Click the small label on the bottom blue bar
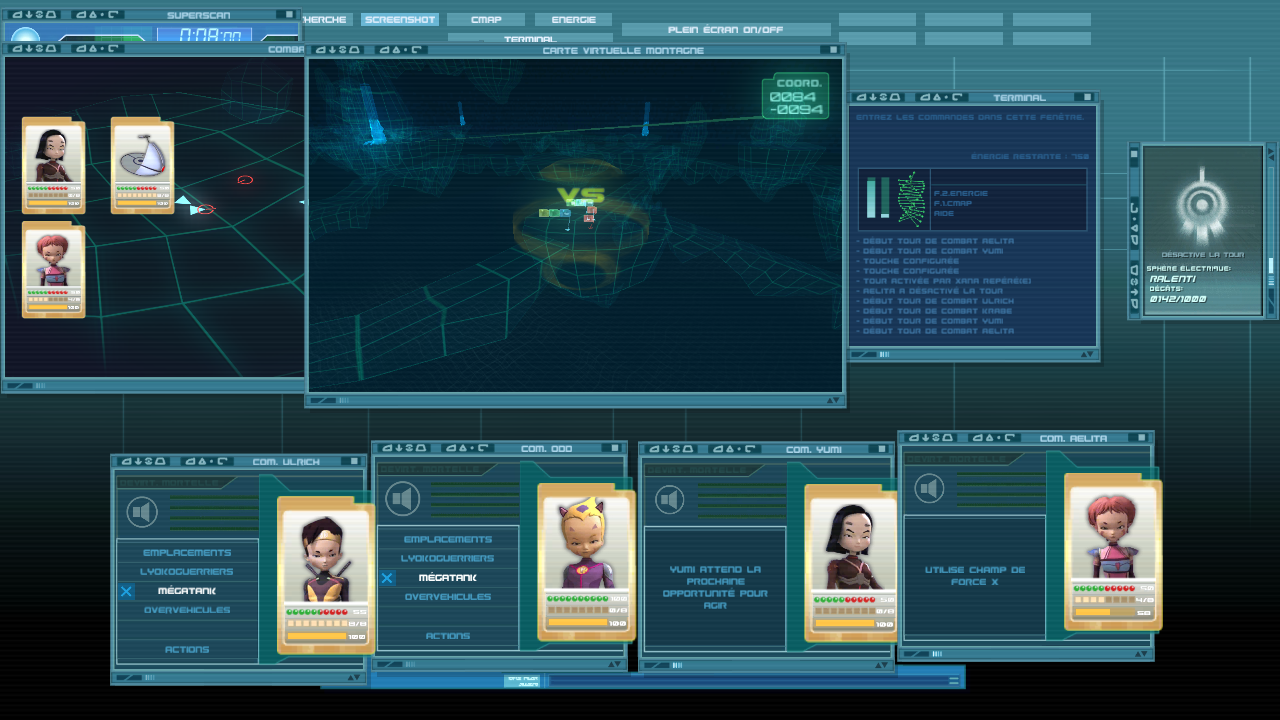 523,681
